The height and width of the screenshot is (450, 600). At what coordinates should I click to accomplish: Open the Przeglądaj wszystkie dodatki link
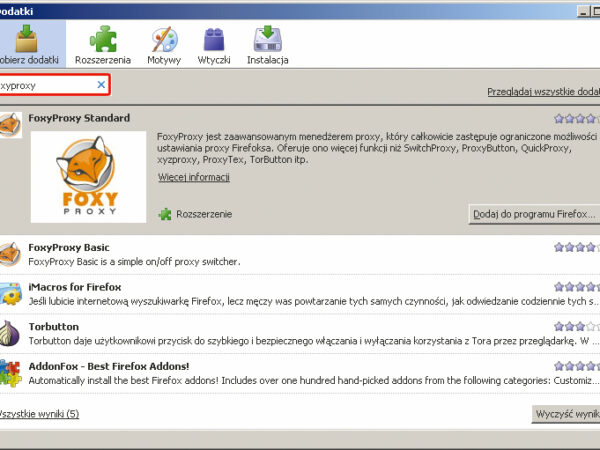point(543,91)
